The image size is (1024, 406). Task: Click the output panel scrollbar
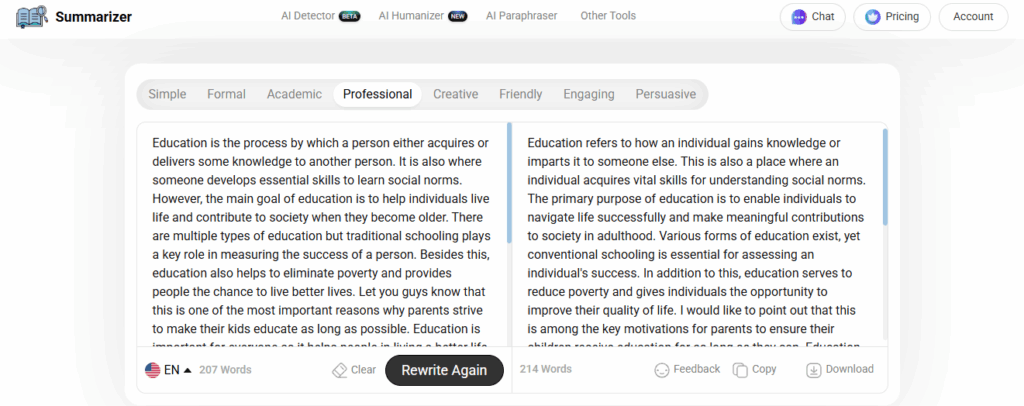coord(885,177)
